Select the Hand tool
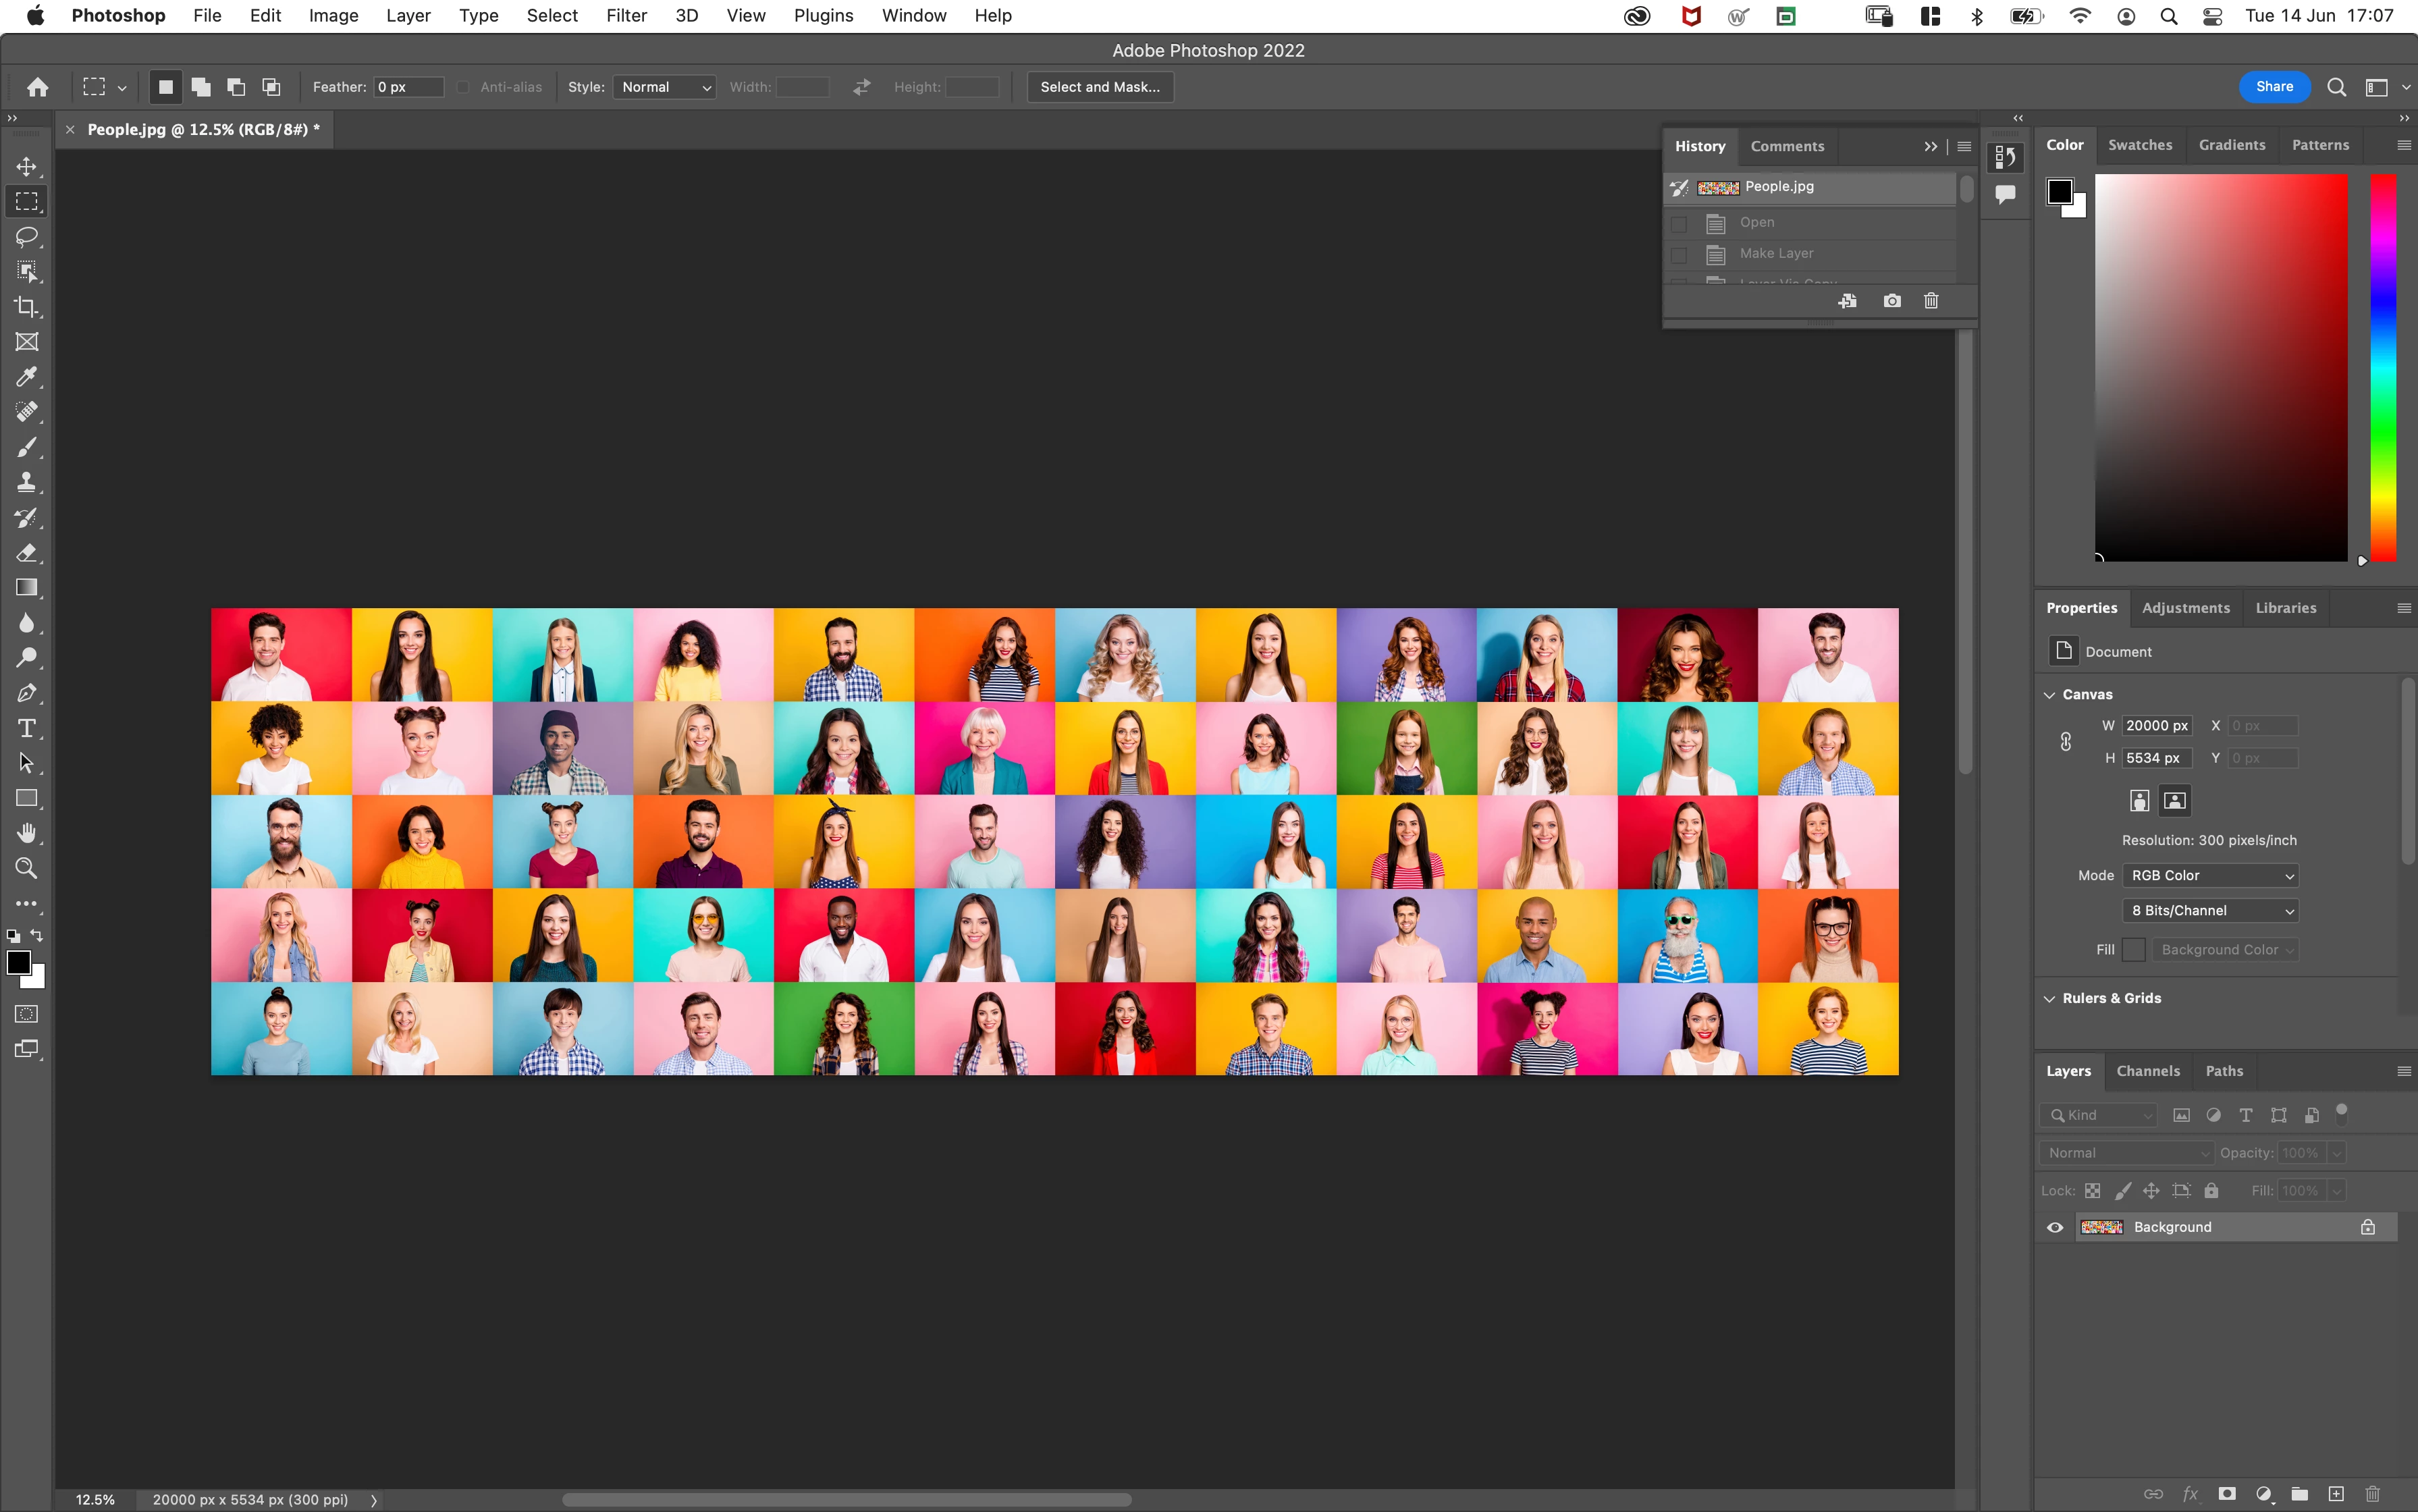This screenshot has width=2418, height=1512. pos(27,833)
